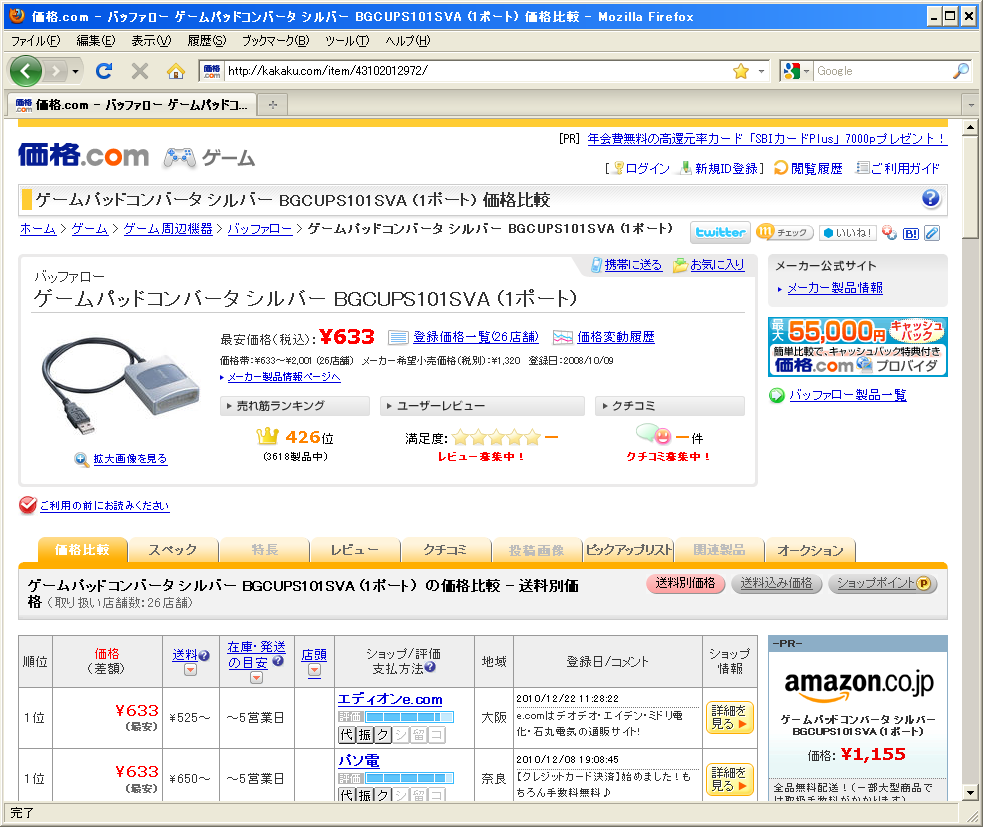Switch to the レビュー tab
Screen dimensions: 983x827
355,549
